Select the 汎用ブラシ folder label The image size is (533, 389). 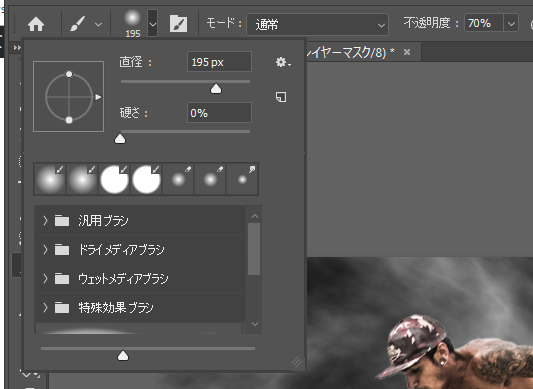(x=104, y=221)
